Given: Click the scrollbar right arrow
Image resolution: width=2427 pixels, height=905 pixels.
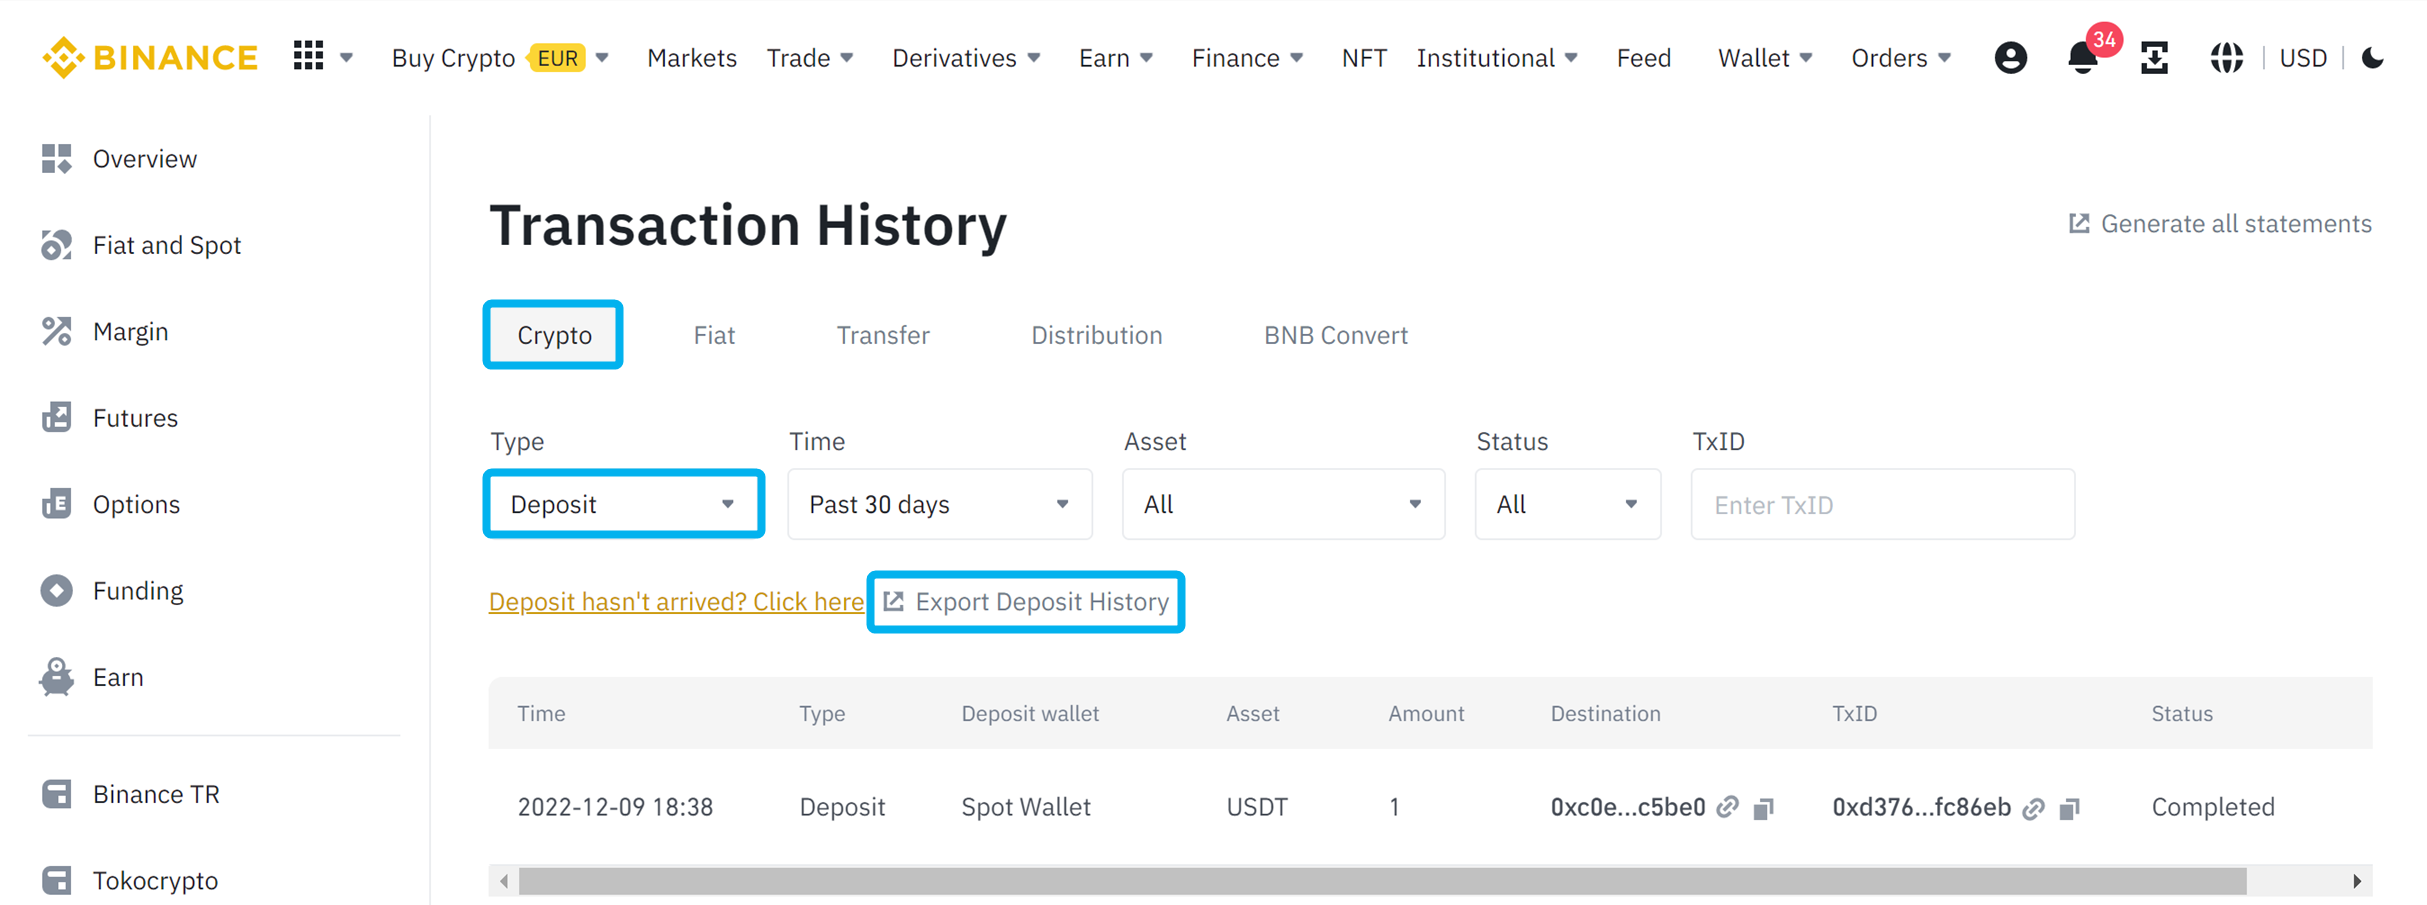Looking at the screenshot, I should point(2357,881).
